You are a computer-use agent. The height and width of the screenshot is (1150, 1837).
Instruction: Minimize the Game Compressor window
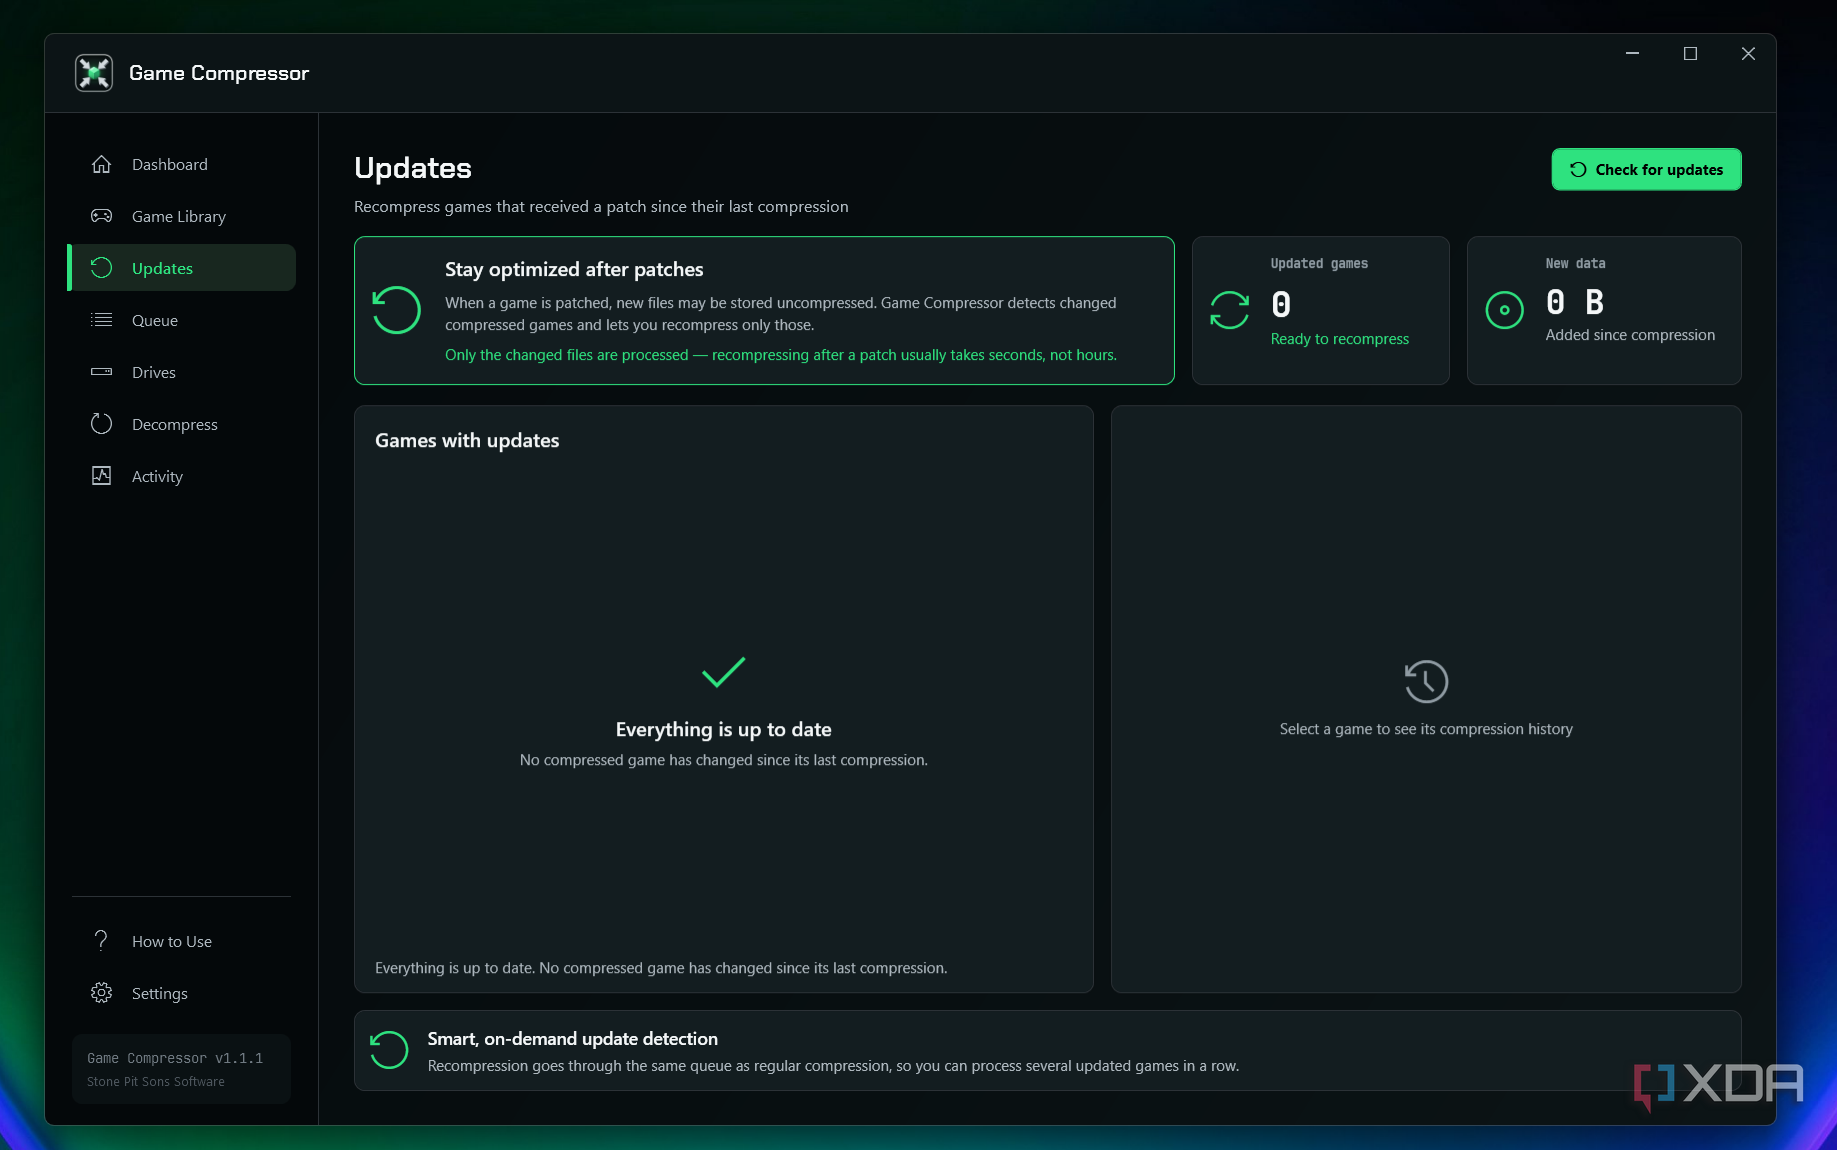pyautogui.click(x=1632, y=54)
